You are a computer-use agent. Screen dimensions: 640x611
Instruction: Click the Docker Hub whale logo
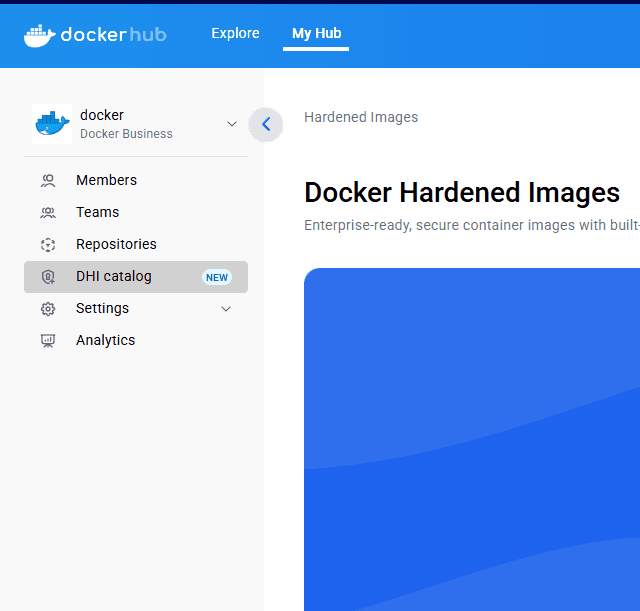tap(40, 36)
